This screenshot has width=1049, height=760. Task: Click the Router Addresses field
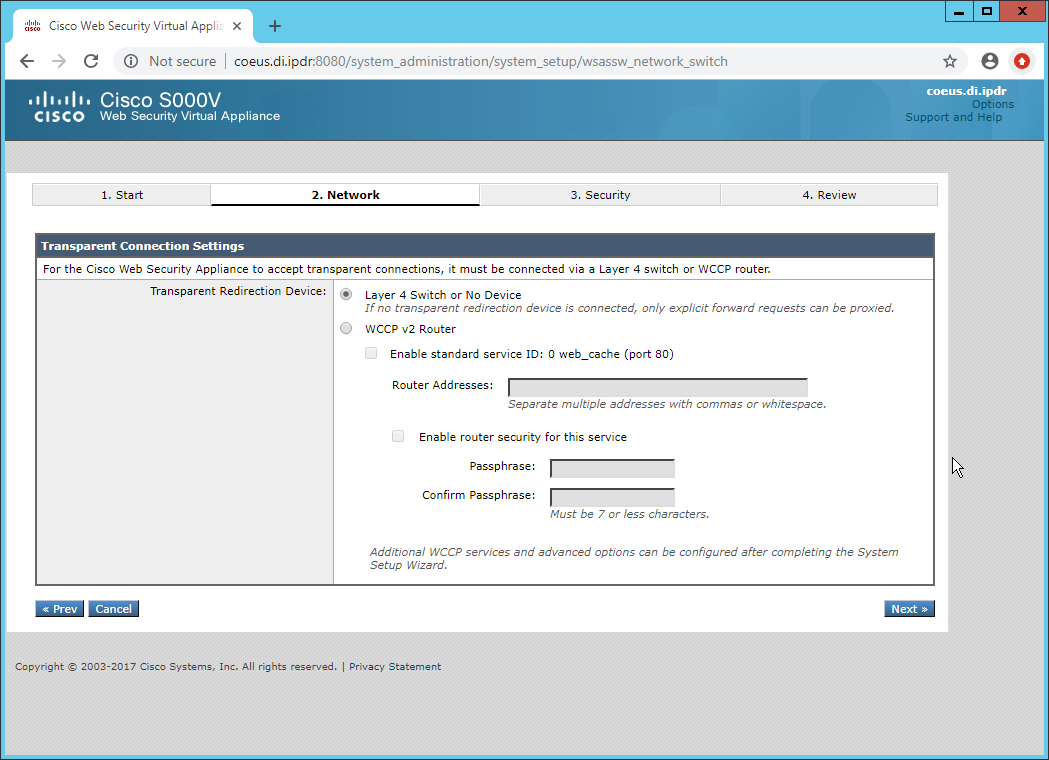pos(658,387)
